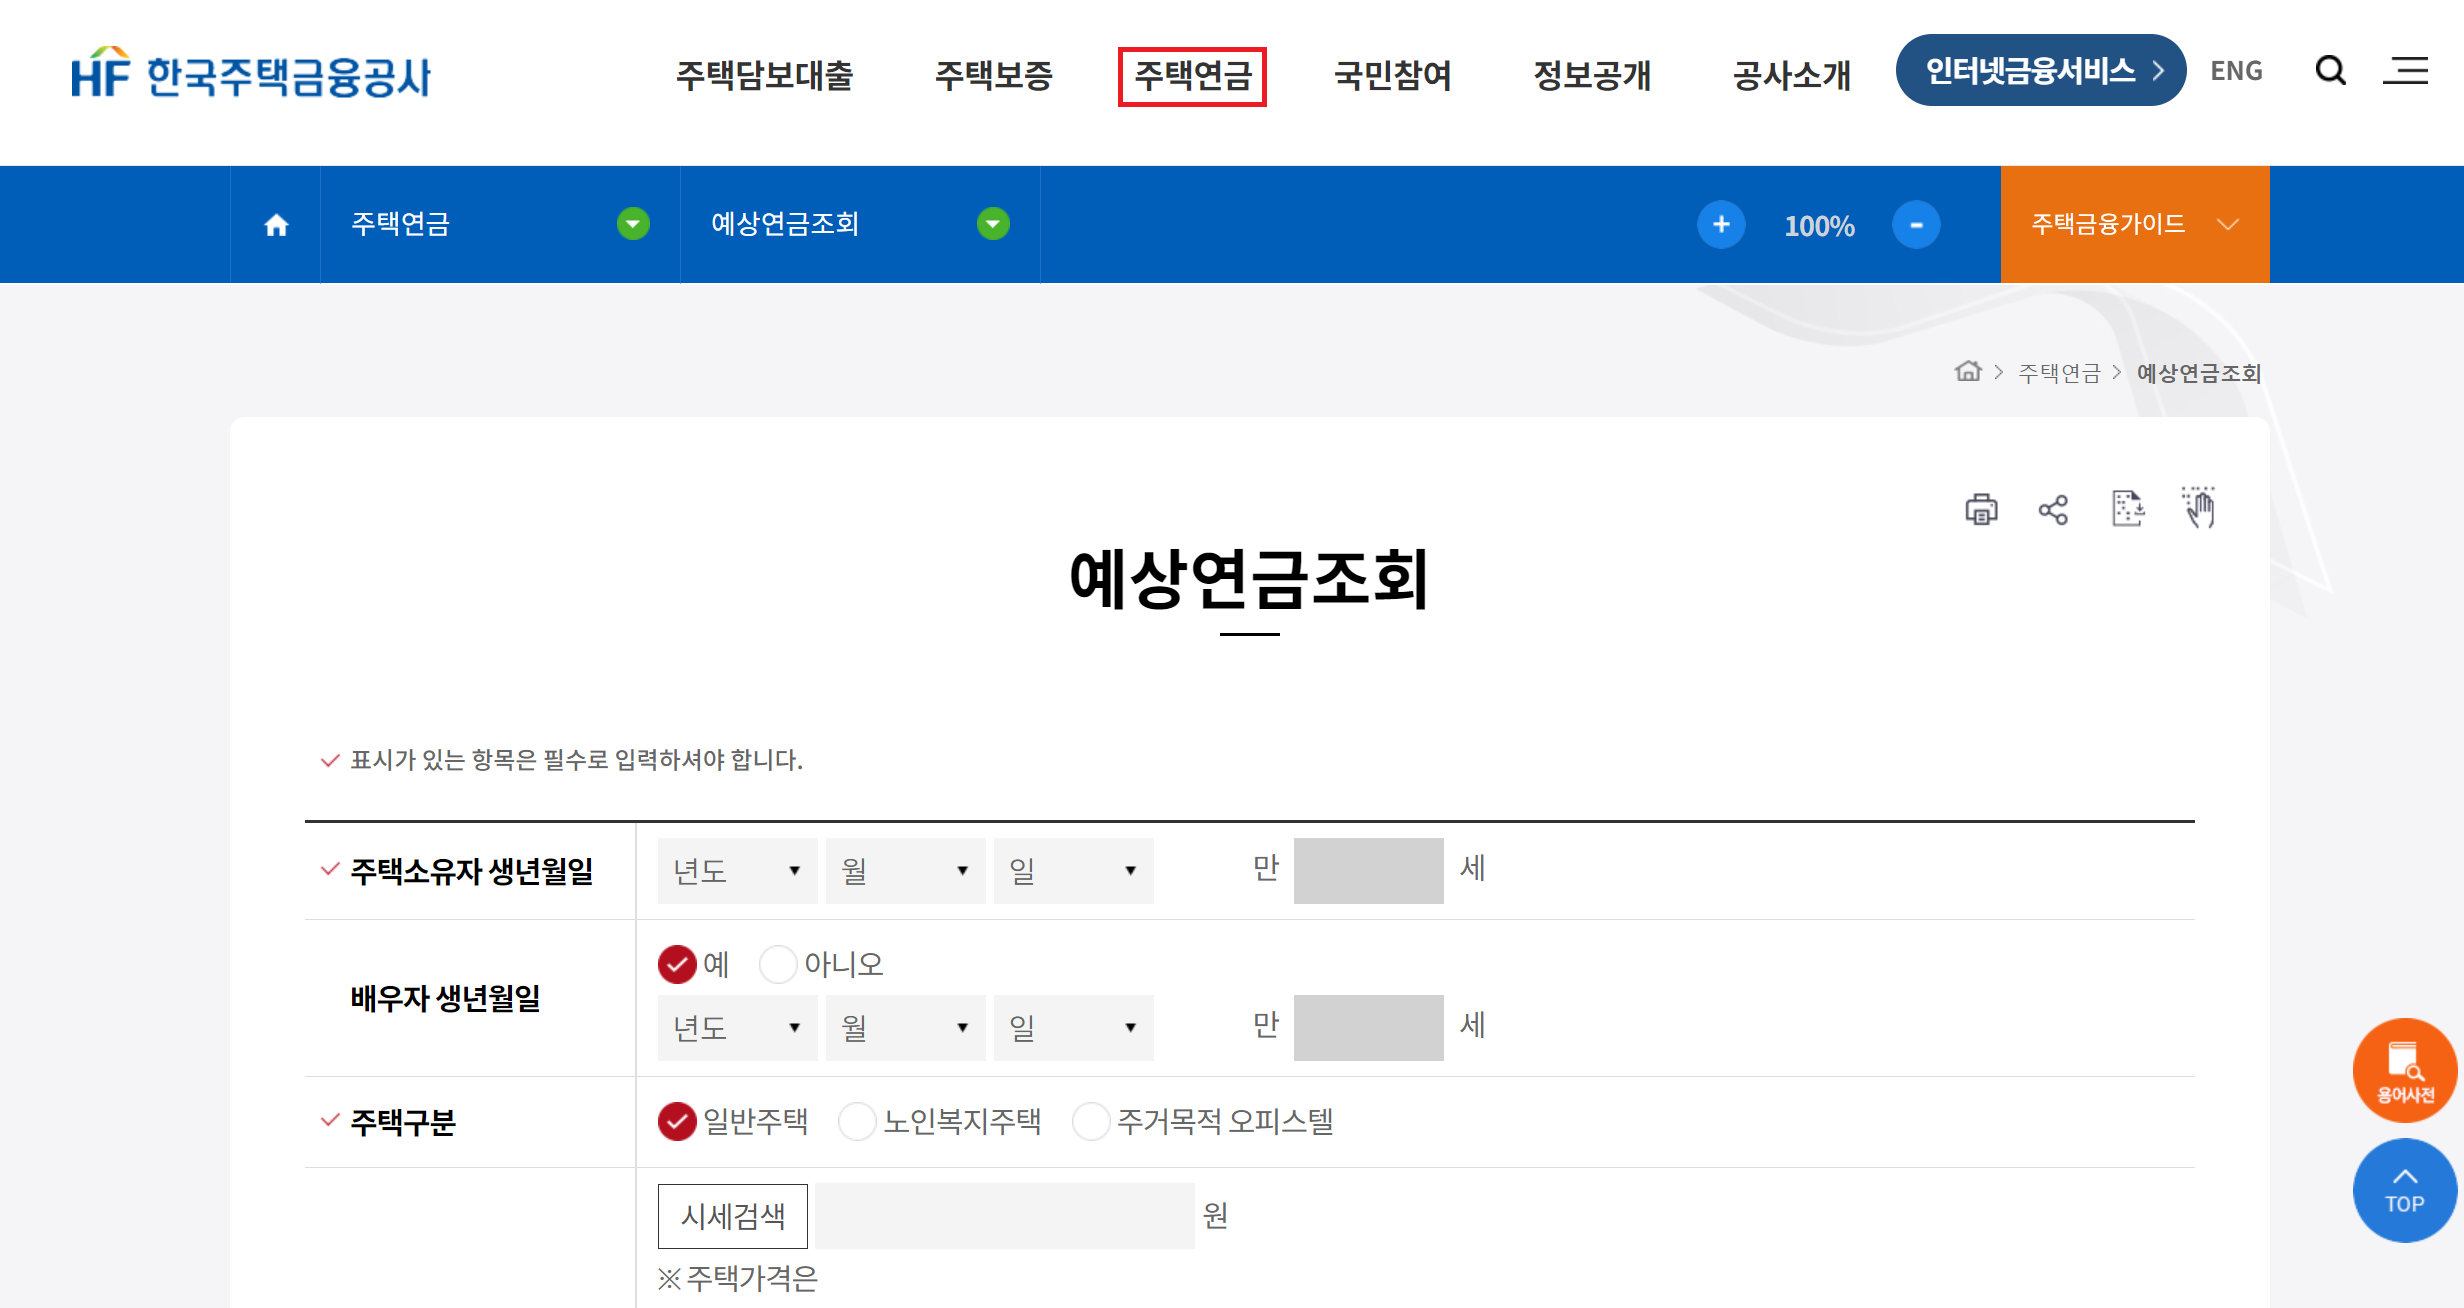Click the home icon in blue bar
Viewport: 2464px width, 1308px height.
tap(276, 225)
